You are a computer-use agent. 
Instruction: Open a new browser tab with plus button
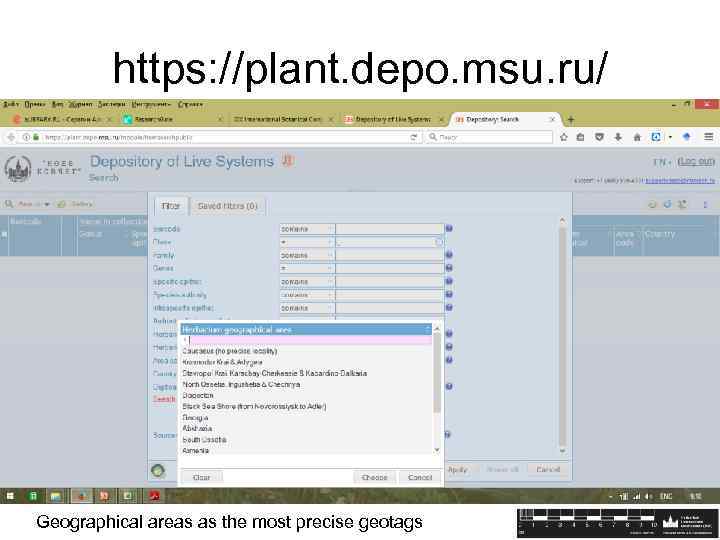pyautogui.click(x=571, y=120)
